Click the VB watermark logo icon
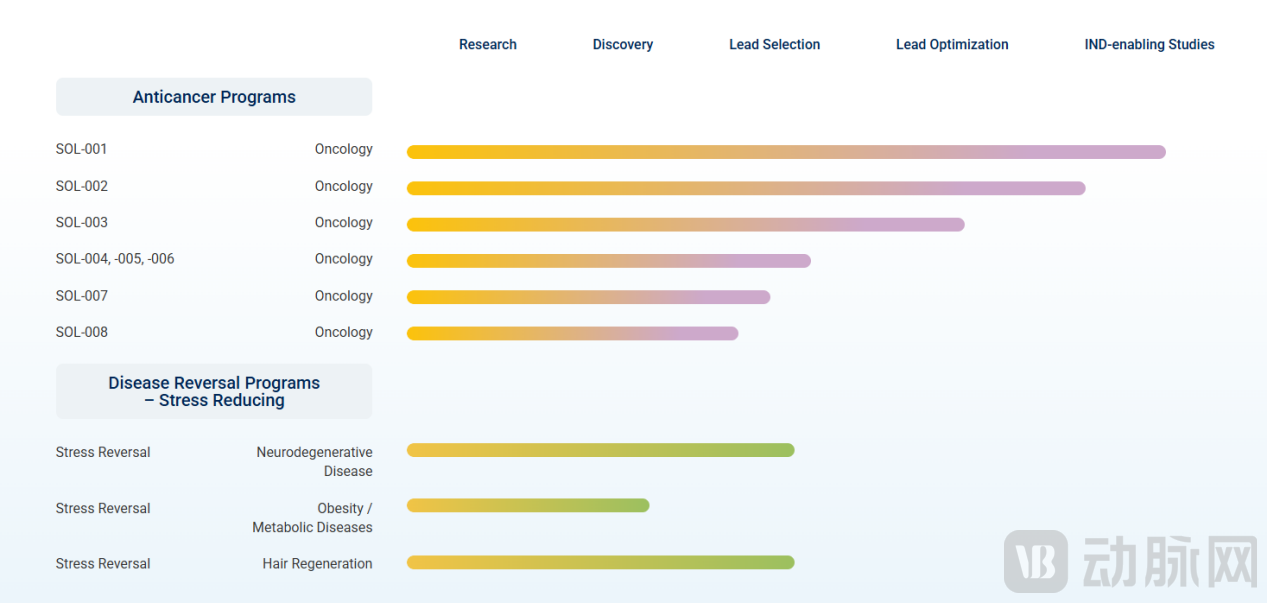This screenshot has height=603, width=1267. tap(1036, 561)
